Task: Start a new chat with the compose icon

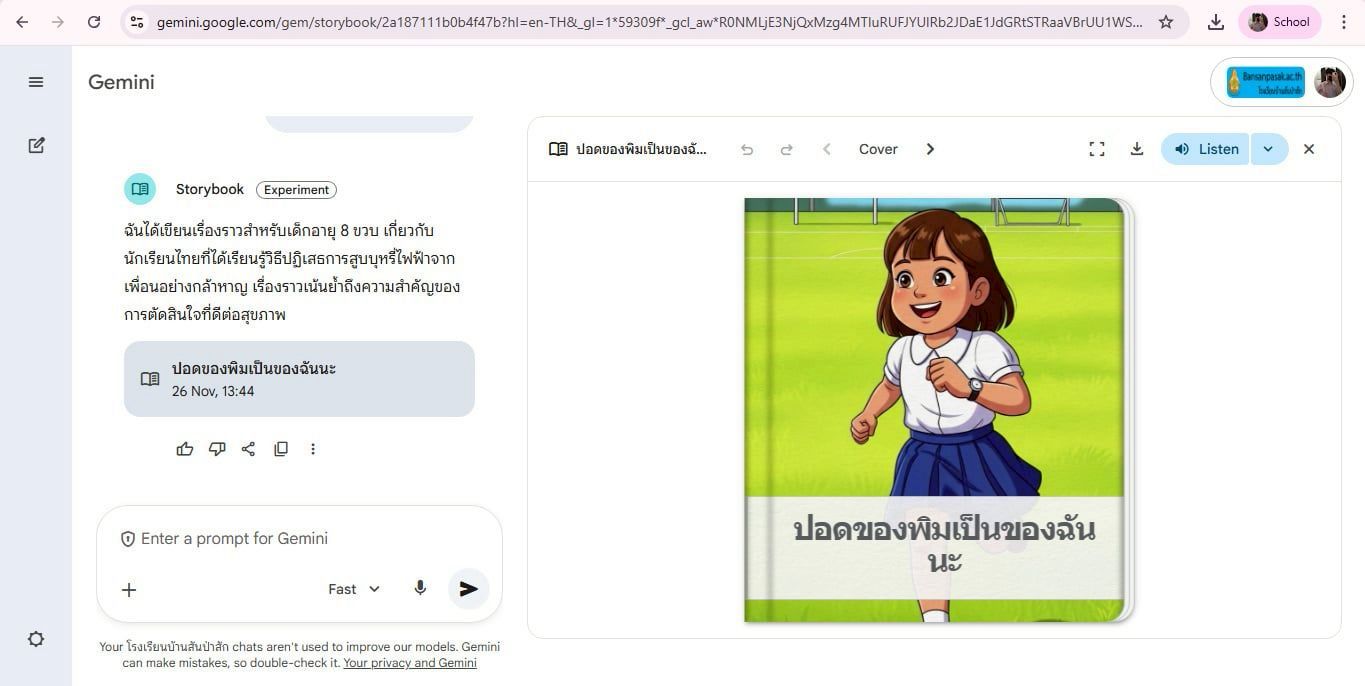Action: click(x=36, y=145)
